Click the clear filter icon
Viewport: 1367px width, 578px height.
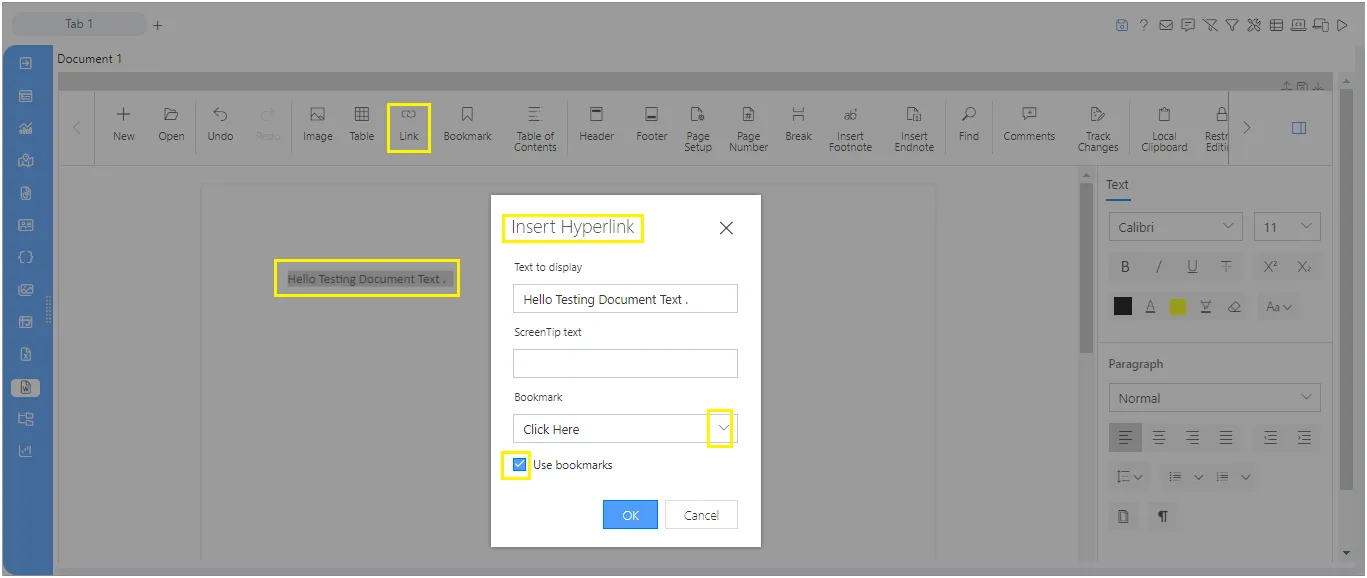click(x=1210, y=25)
